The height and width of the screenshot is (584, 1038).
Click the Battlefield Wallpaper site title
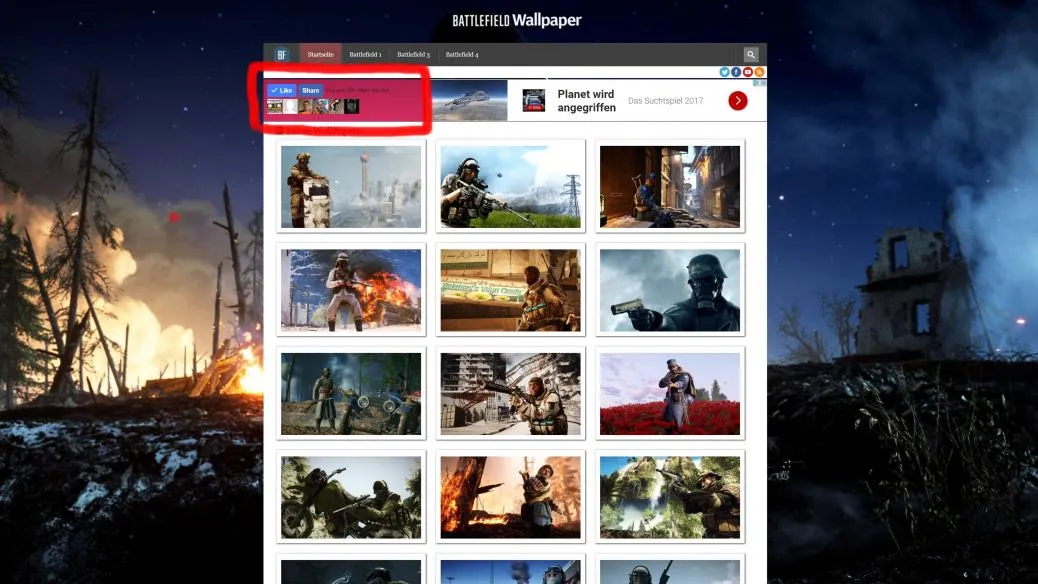click(517, 21)
